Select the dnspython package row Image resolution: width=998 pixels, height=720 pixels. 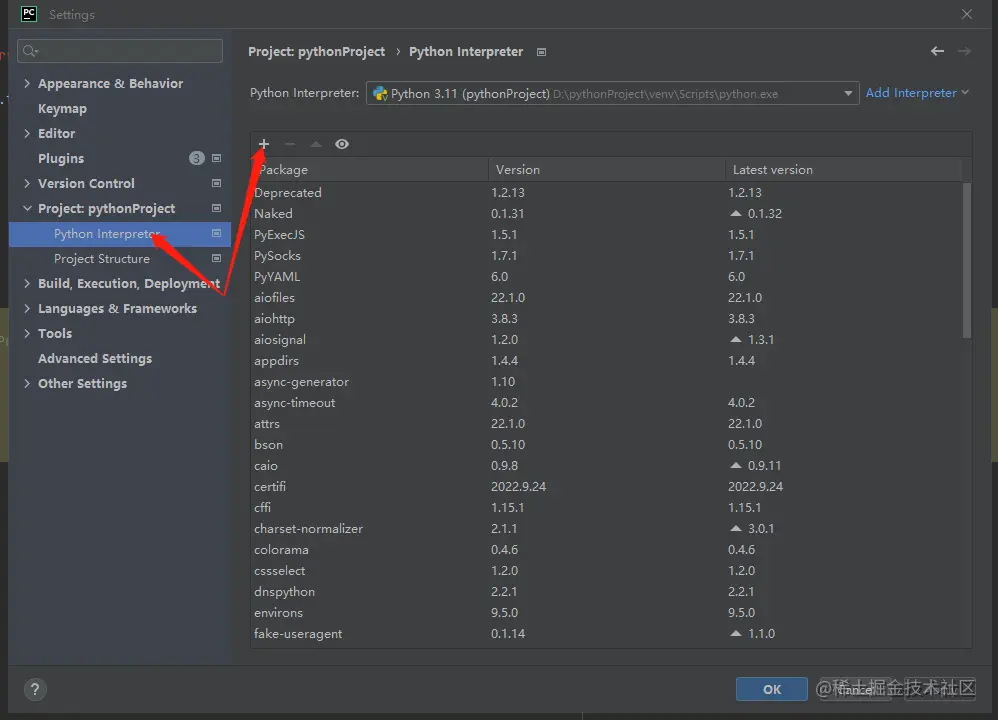607,591
